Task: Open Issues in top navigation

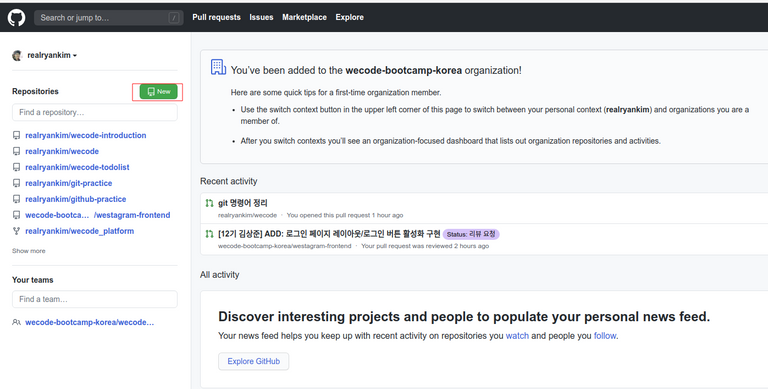Action: pos(261,17)
